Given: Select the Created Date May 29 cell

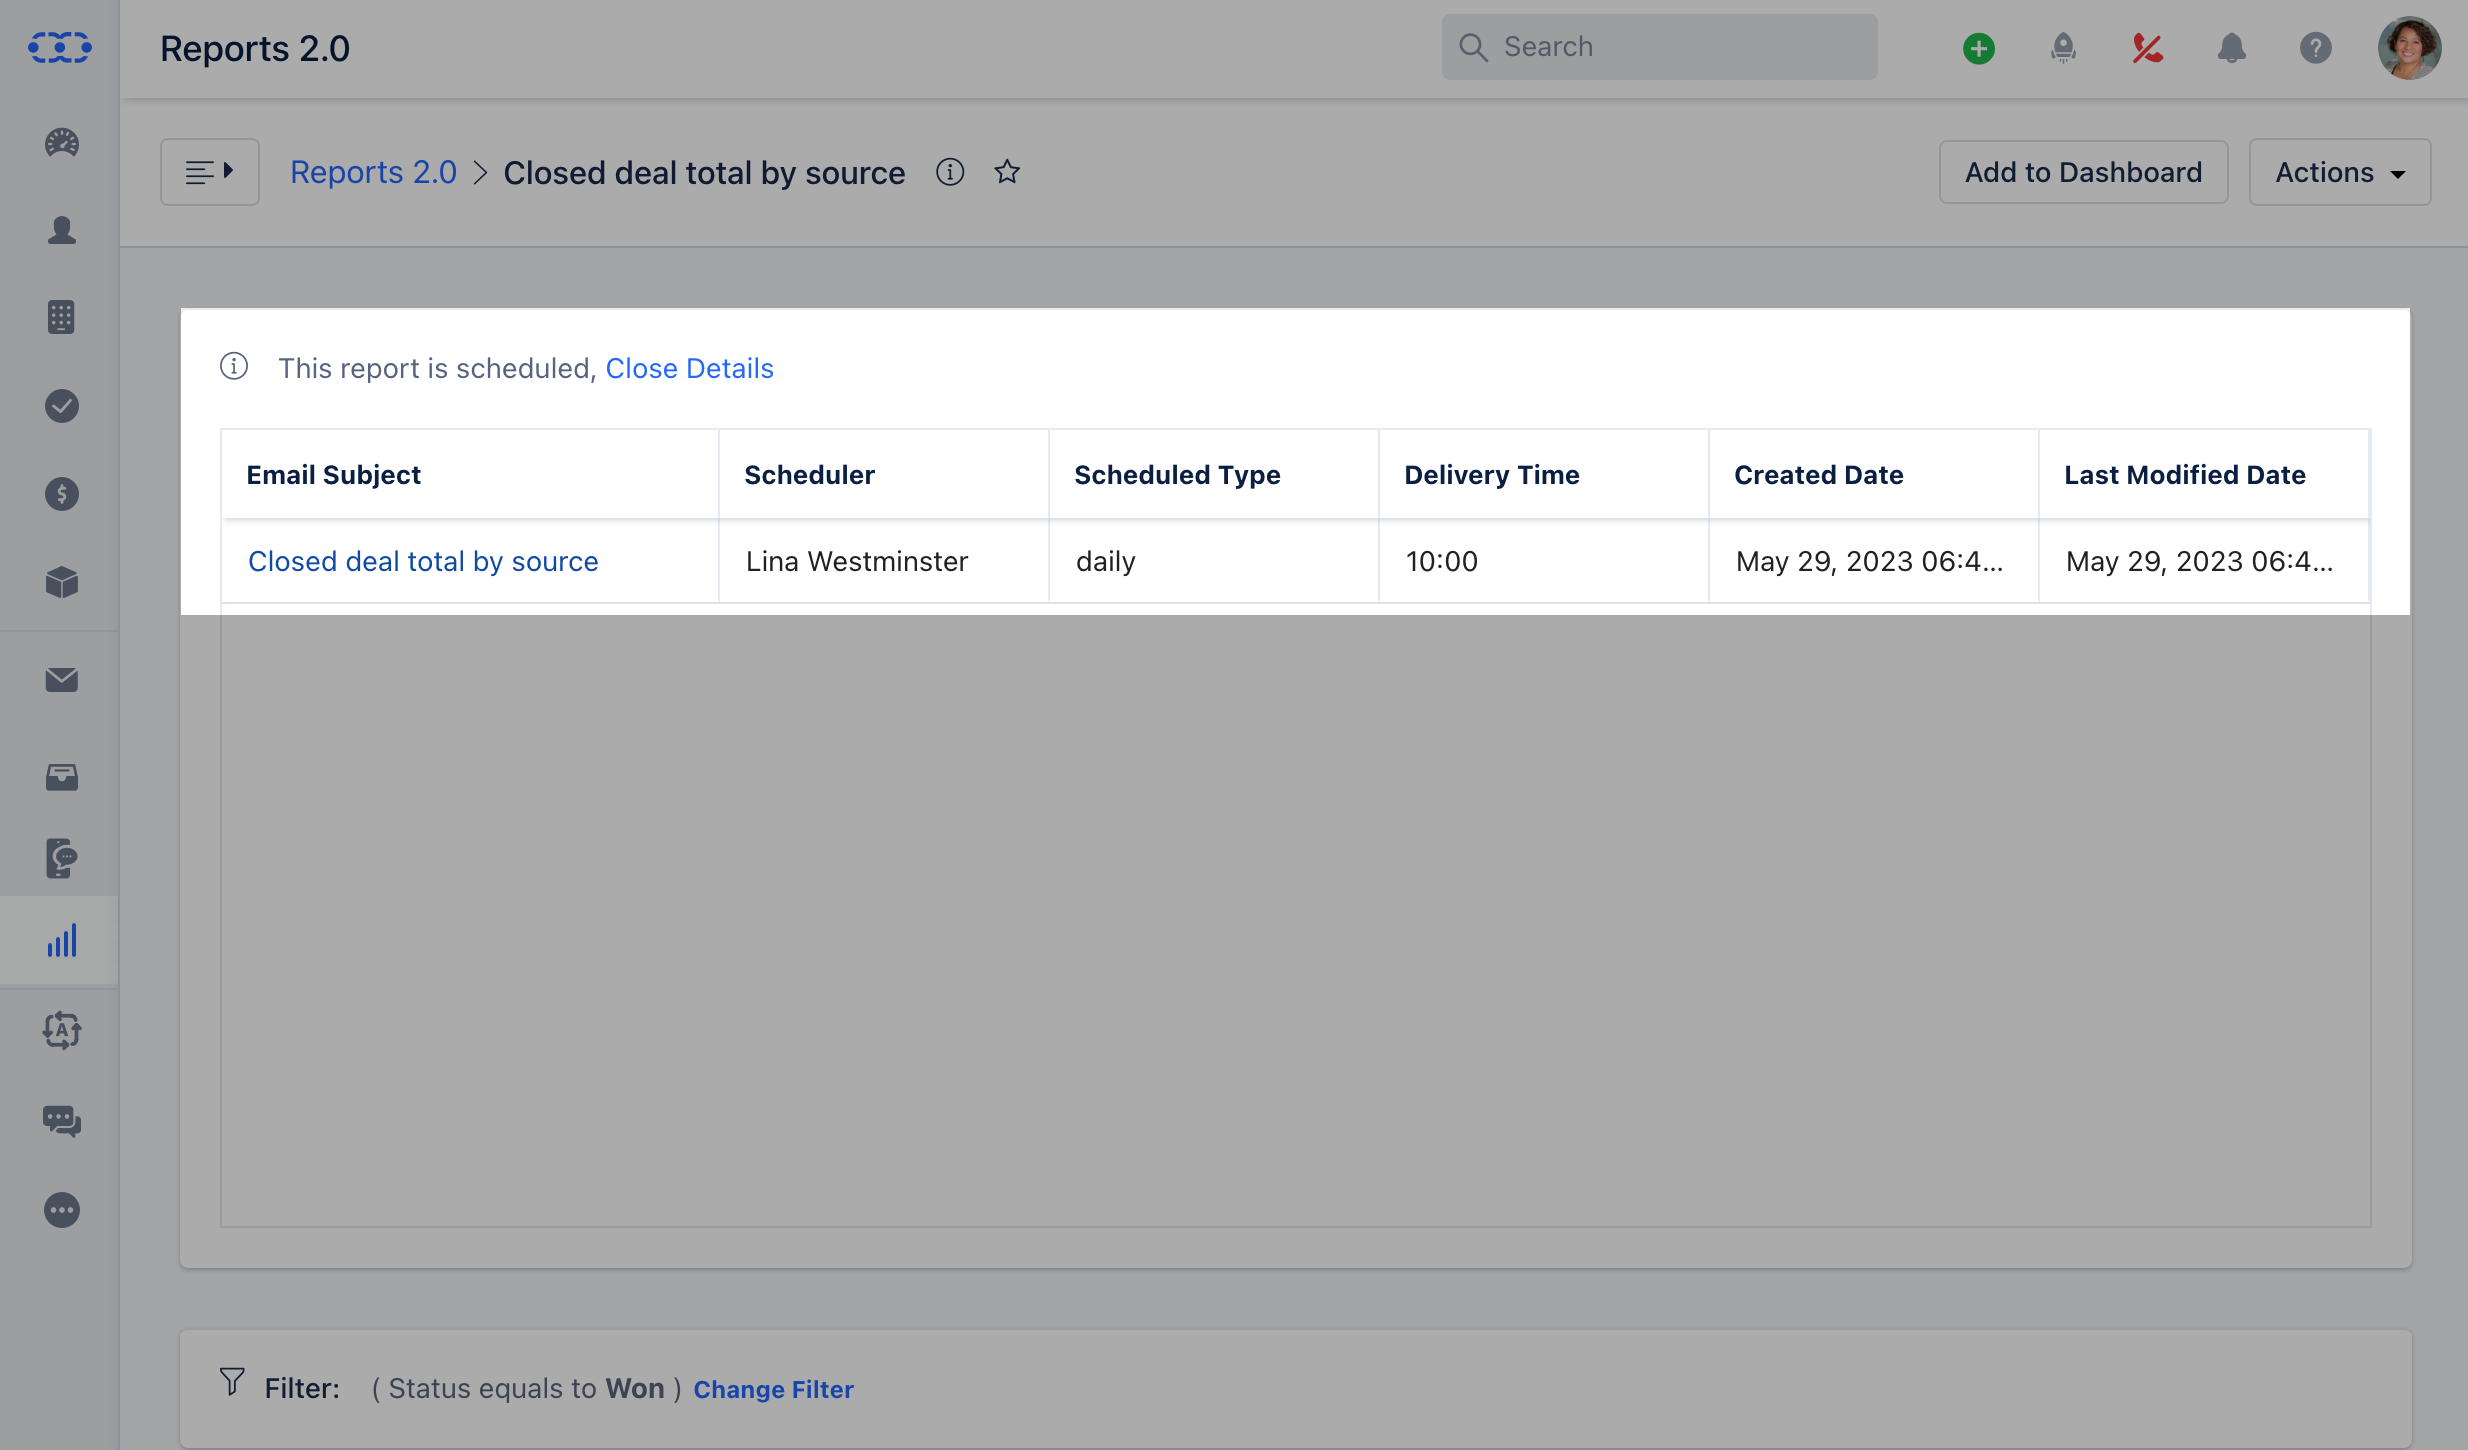Looking at the screenshot, I should (1873, 561).
